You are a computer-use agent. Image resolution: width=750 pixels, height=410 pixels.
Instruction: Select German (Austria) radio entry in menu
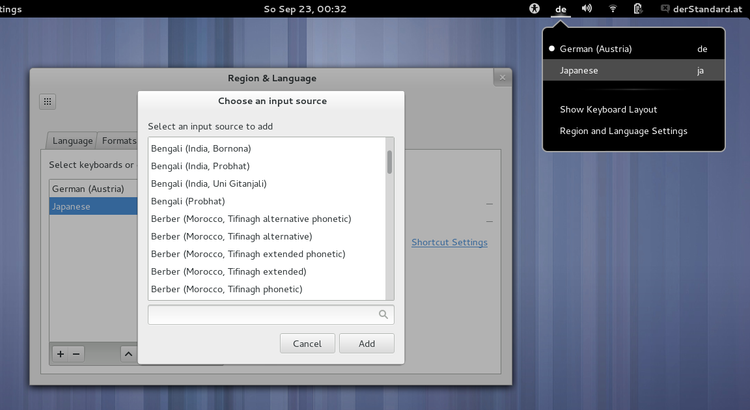coord(596,48)
